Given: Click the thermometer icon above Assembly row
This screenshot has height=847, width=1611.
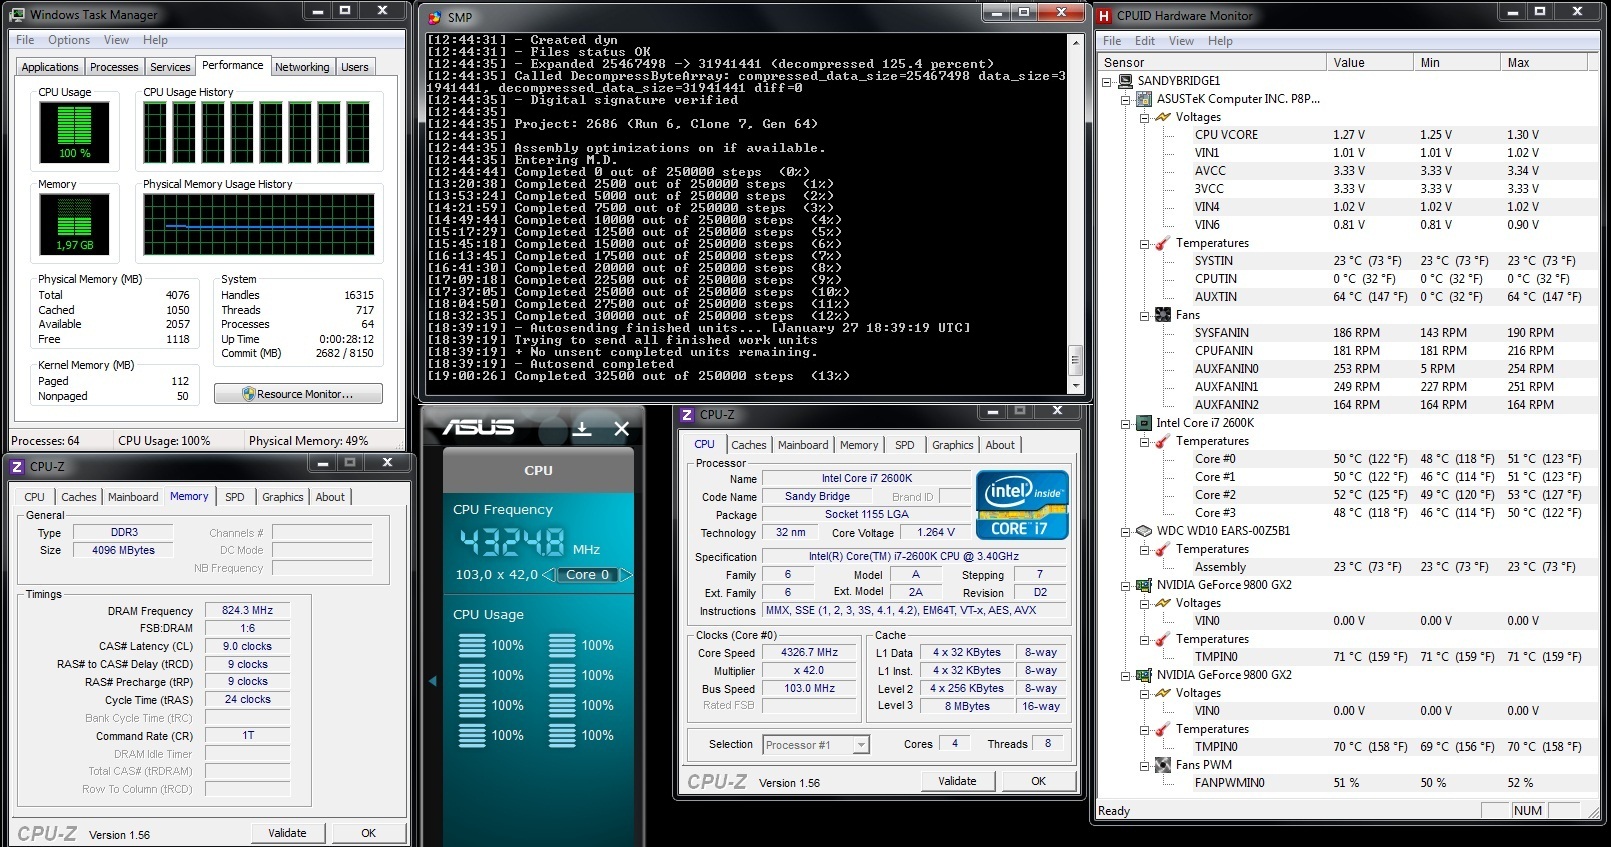Looking at the screenshot, I should point(1163,549).
